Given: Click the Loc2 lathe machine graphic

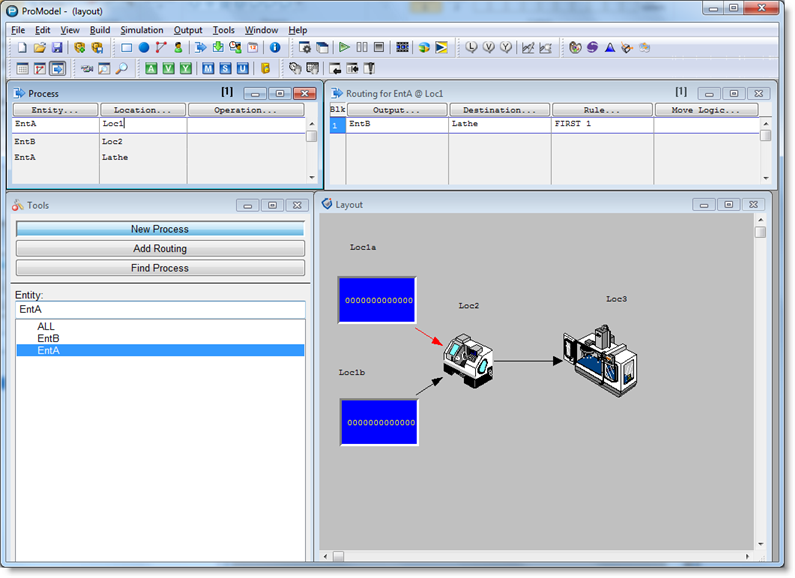Looking at the screenshot, I should pyautogui.click(x=468, y=360).
